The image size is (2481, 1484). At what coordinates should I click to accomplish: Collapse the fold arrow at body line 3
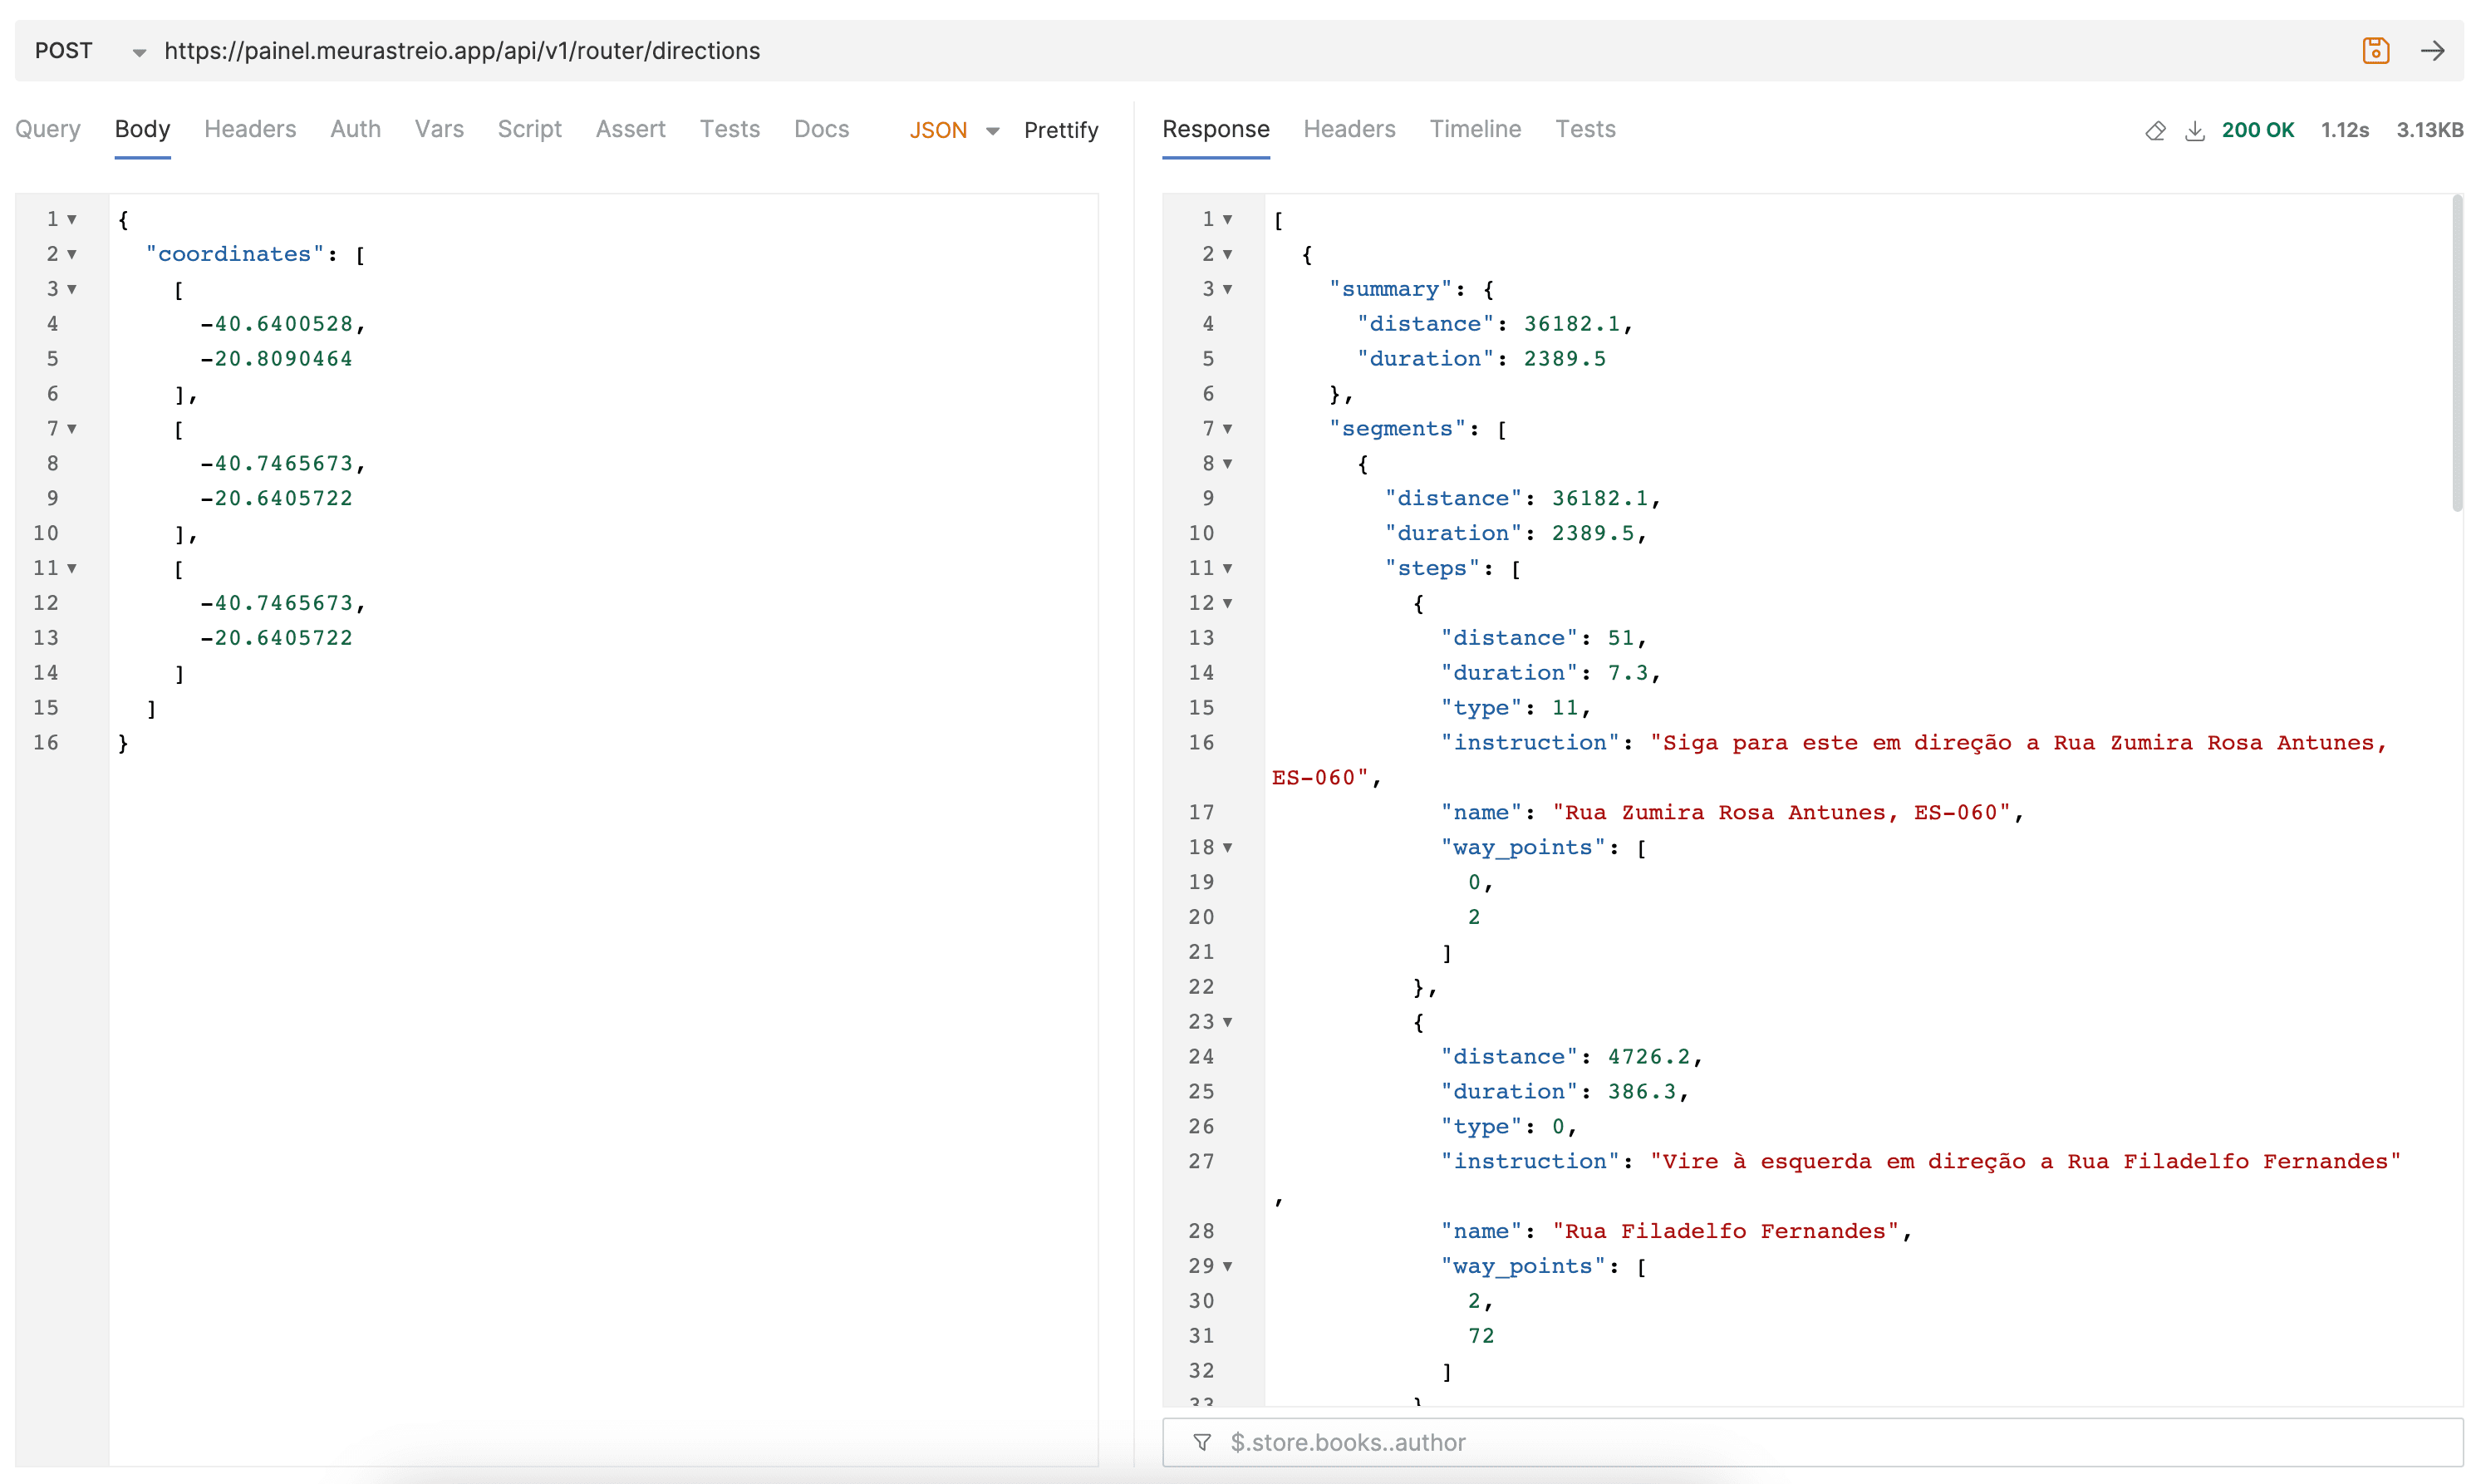click(72, 289)
